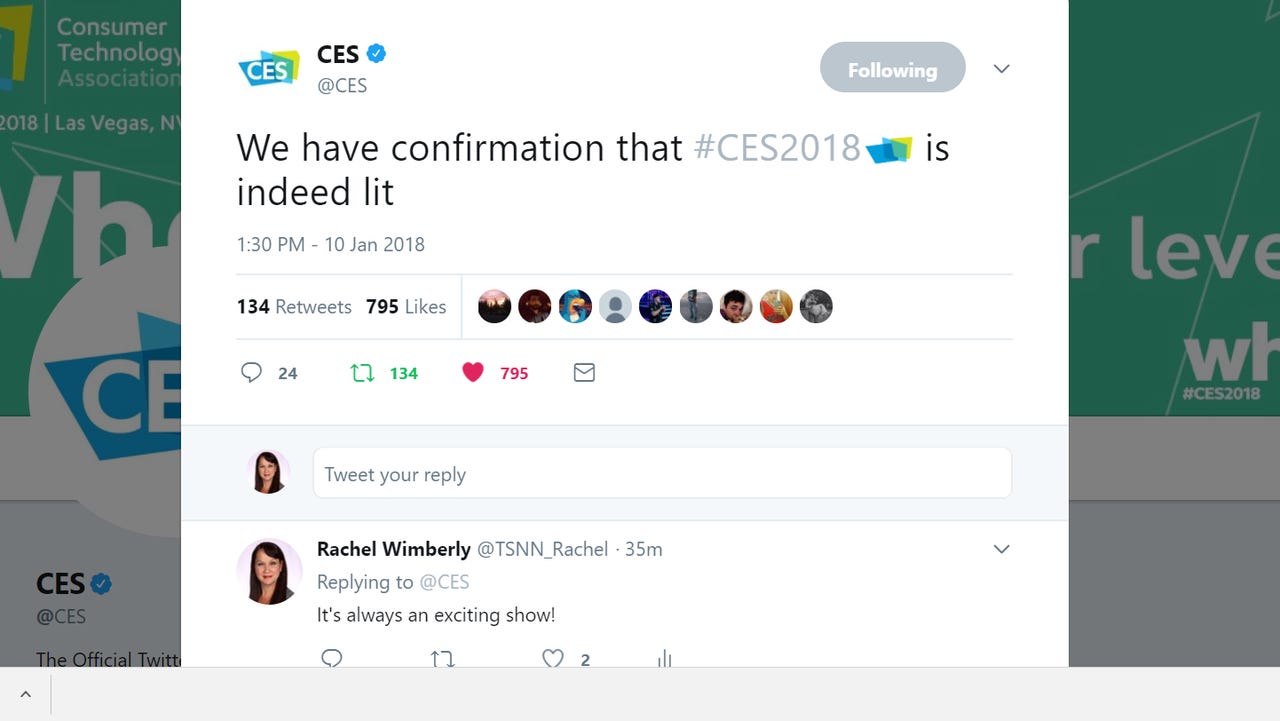Open analytics on Rachel Wimberly's reply

tap(663, 658)
